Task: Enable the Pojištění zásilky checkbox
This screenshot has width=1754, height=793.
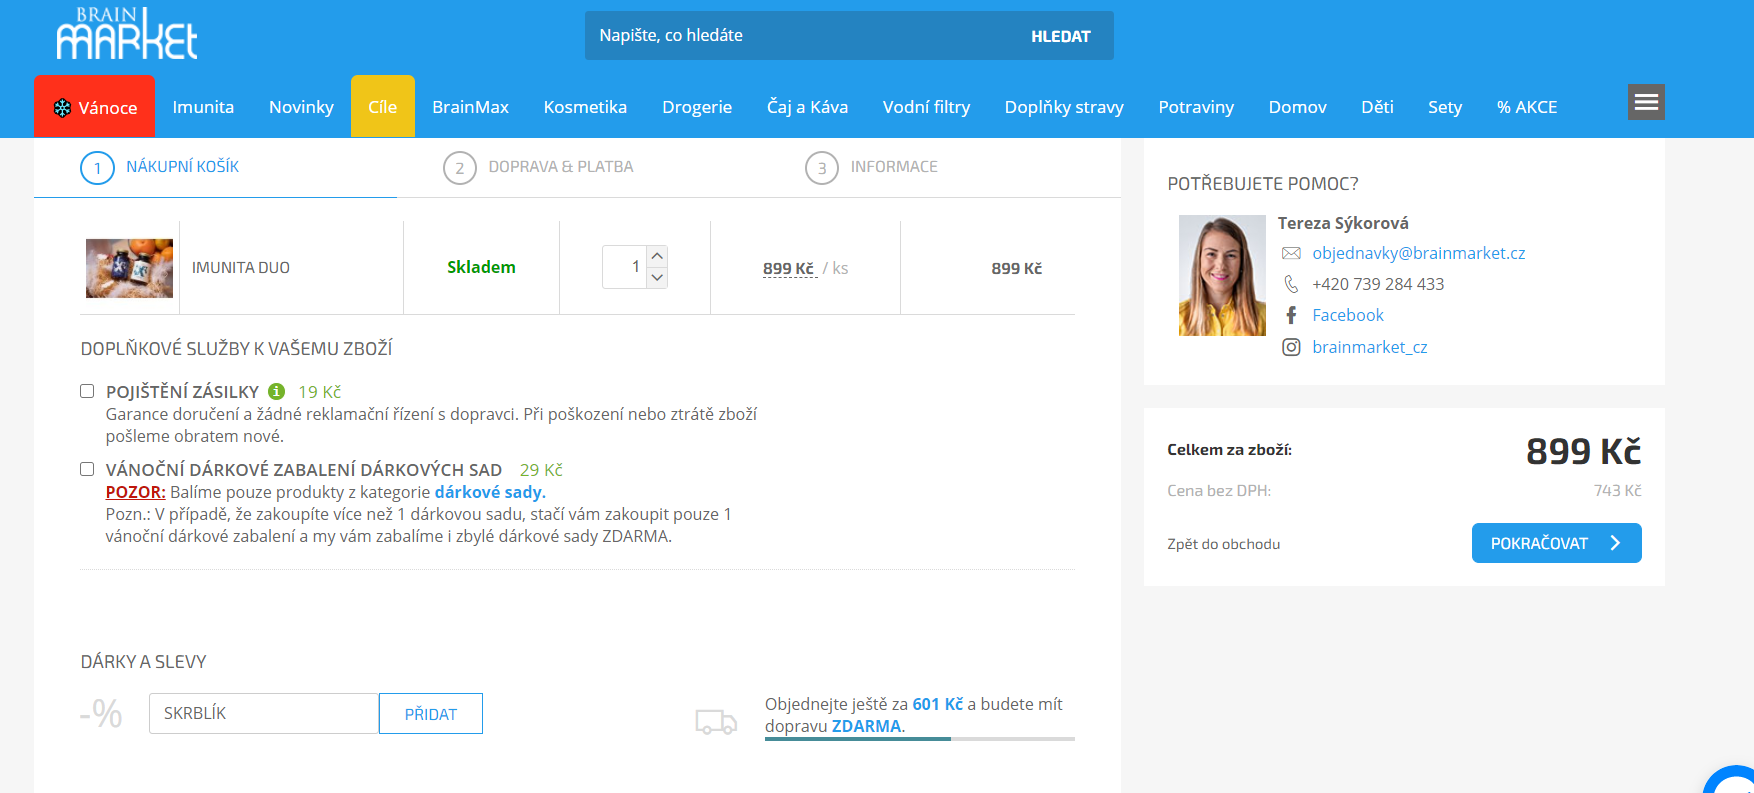Action: (87, 391)
